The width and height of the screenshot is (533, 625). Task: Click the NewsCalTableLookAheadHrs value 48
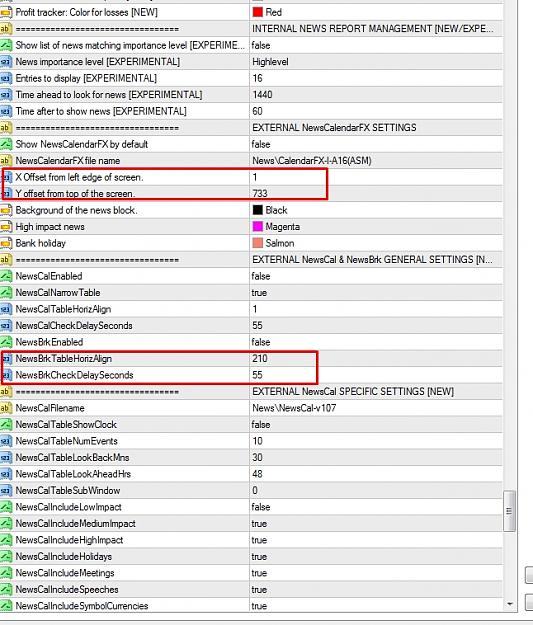click(258, 474)
